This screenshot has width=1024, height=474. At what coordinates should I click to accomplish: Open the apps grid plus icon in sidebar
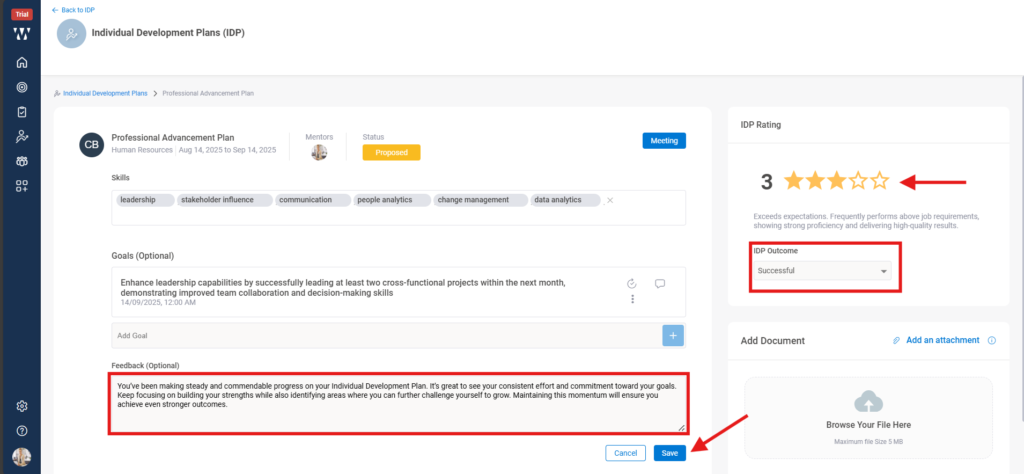tap(22, 185)
